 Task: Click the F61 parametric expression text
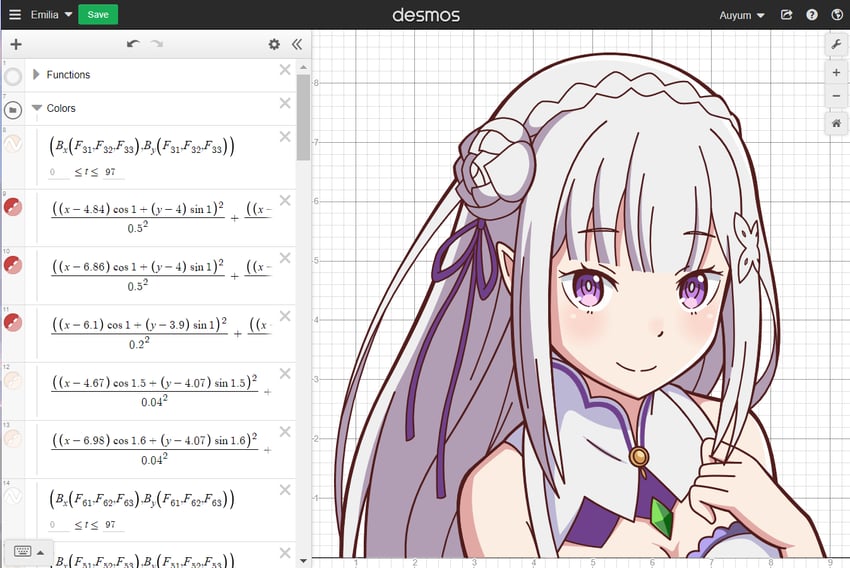pyautogui.click(x=141, y=499)
